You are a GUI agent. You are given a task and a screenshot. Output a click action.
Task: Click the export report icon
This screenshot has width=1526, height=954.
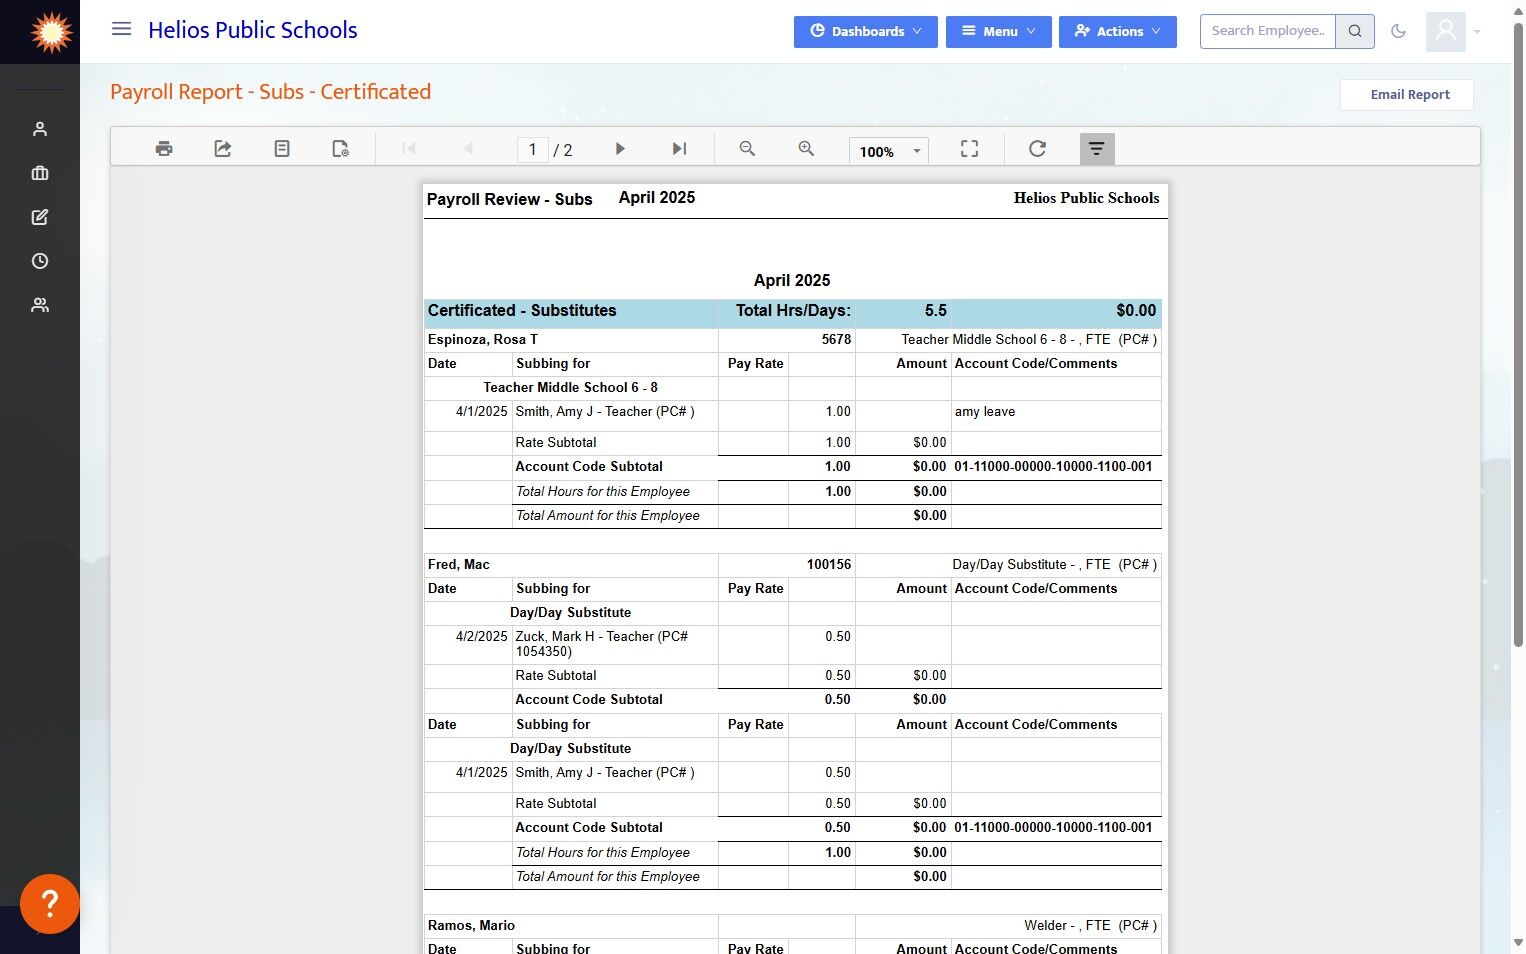click(223, 149)
